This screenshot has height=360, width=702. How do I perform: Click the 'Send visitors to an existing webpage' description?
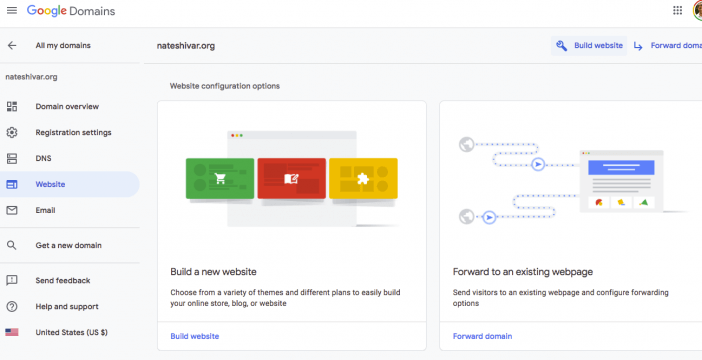point(561,298)
